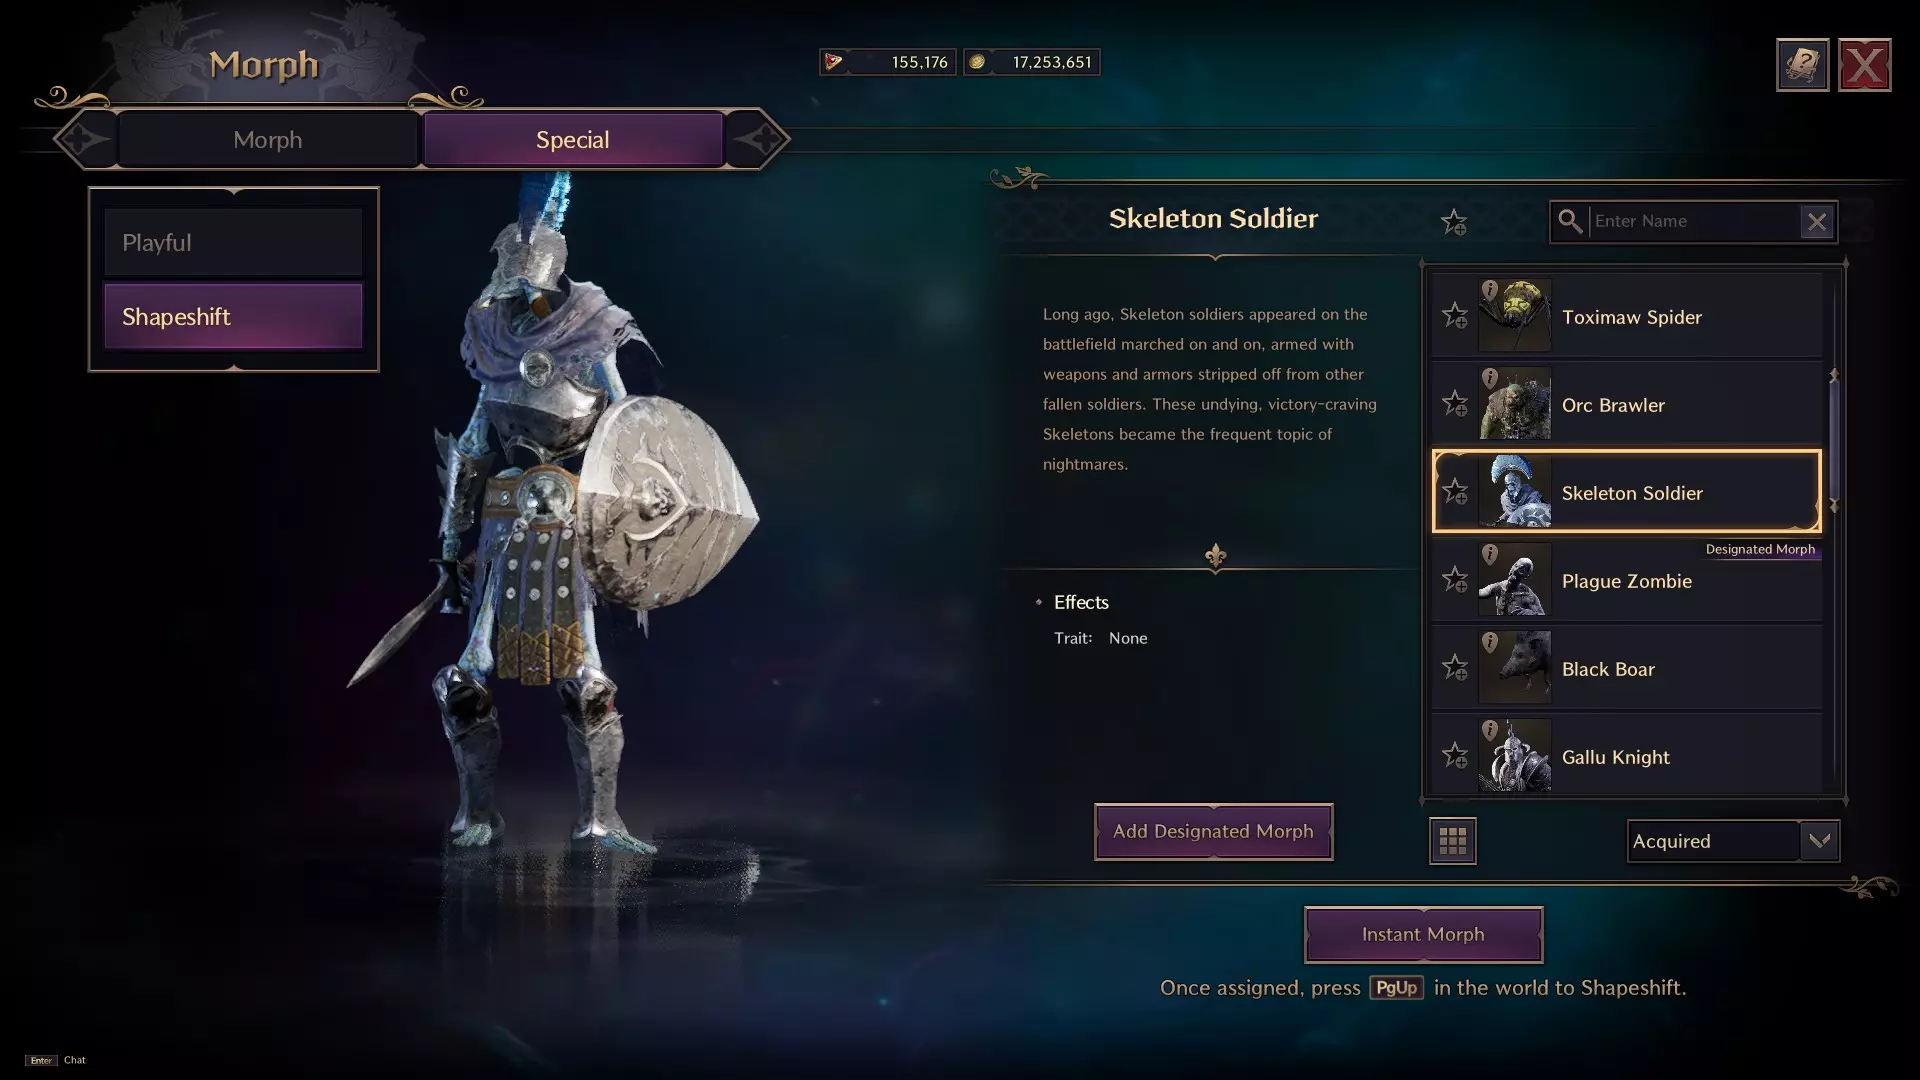Open the help guide scroll icon
Image resolution: width=1920 pixels, height=1080 pixels.
1802,65
